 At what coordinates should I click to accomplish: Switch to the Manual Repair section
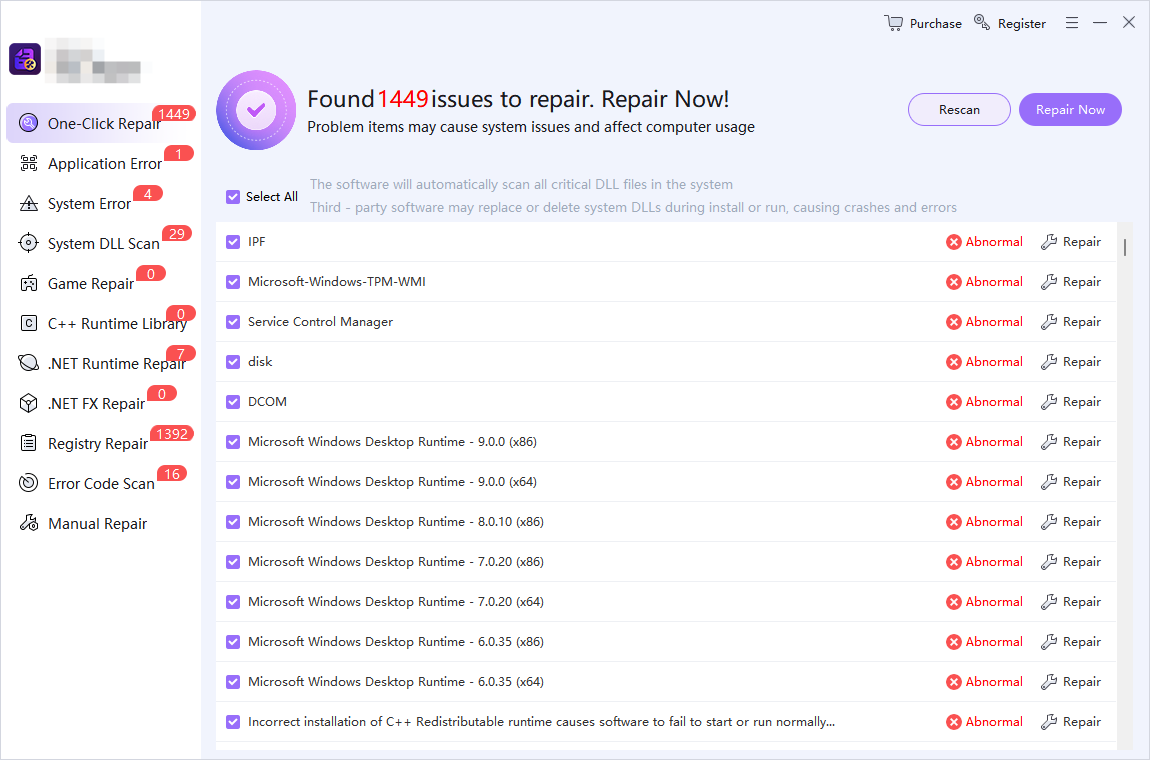coord(97,524)
